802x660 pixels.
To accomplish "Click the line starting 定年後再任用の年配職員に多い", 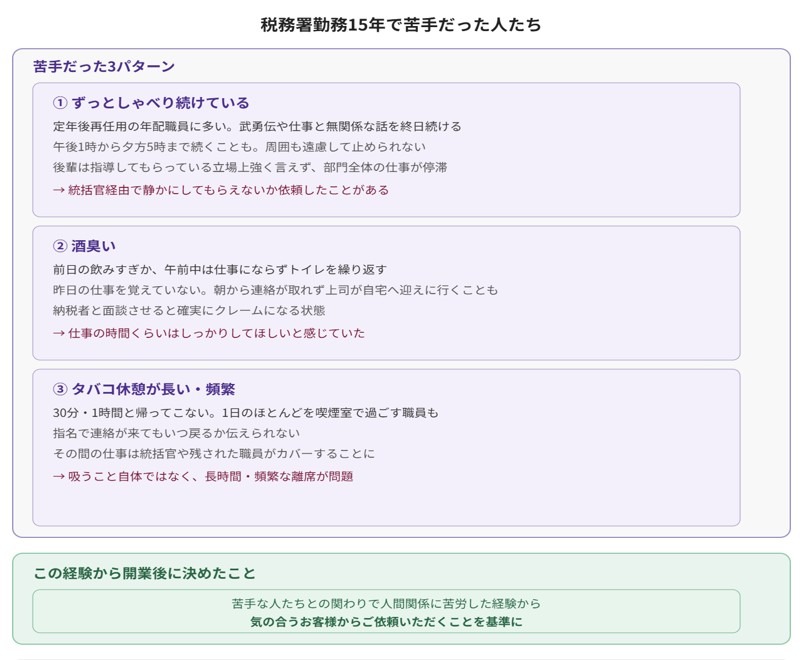I will tap(257, 126).
